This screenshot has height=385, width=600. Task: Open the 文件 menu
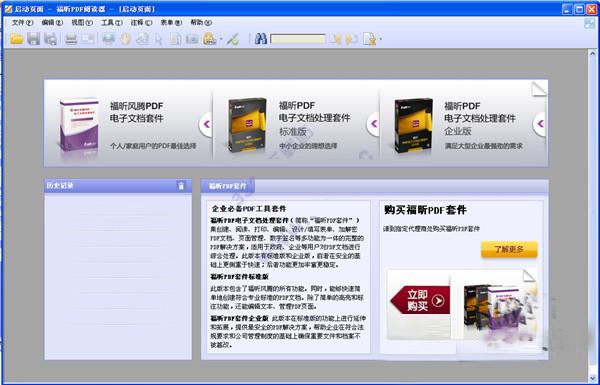(x=23, y=23)
